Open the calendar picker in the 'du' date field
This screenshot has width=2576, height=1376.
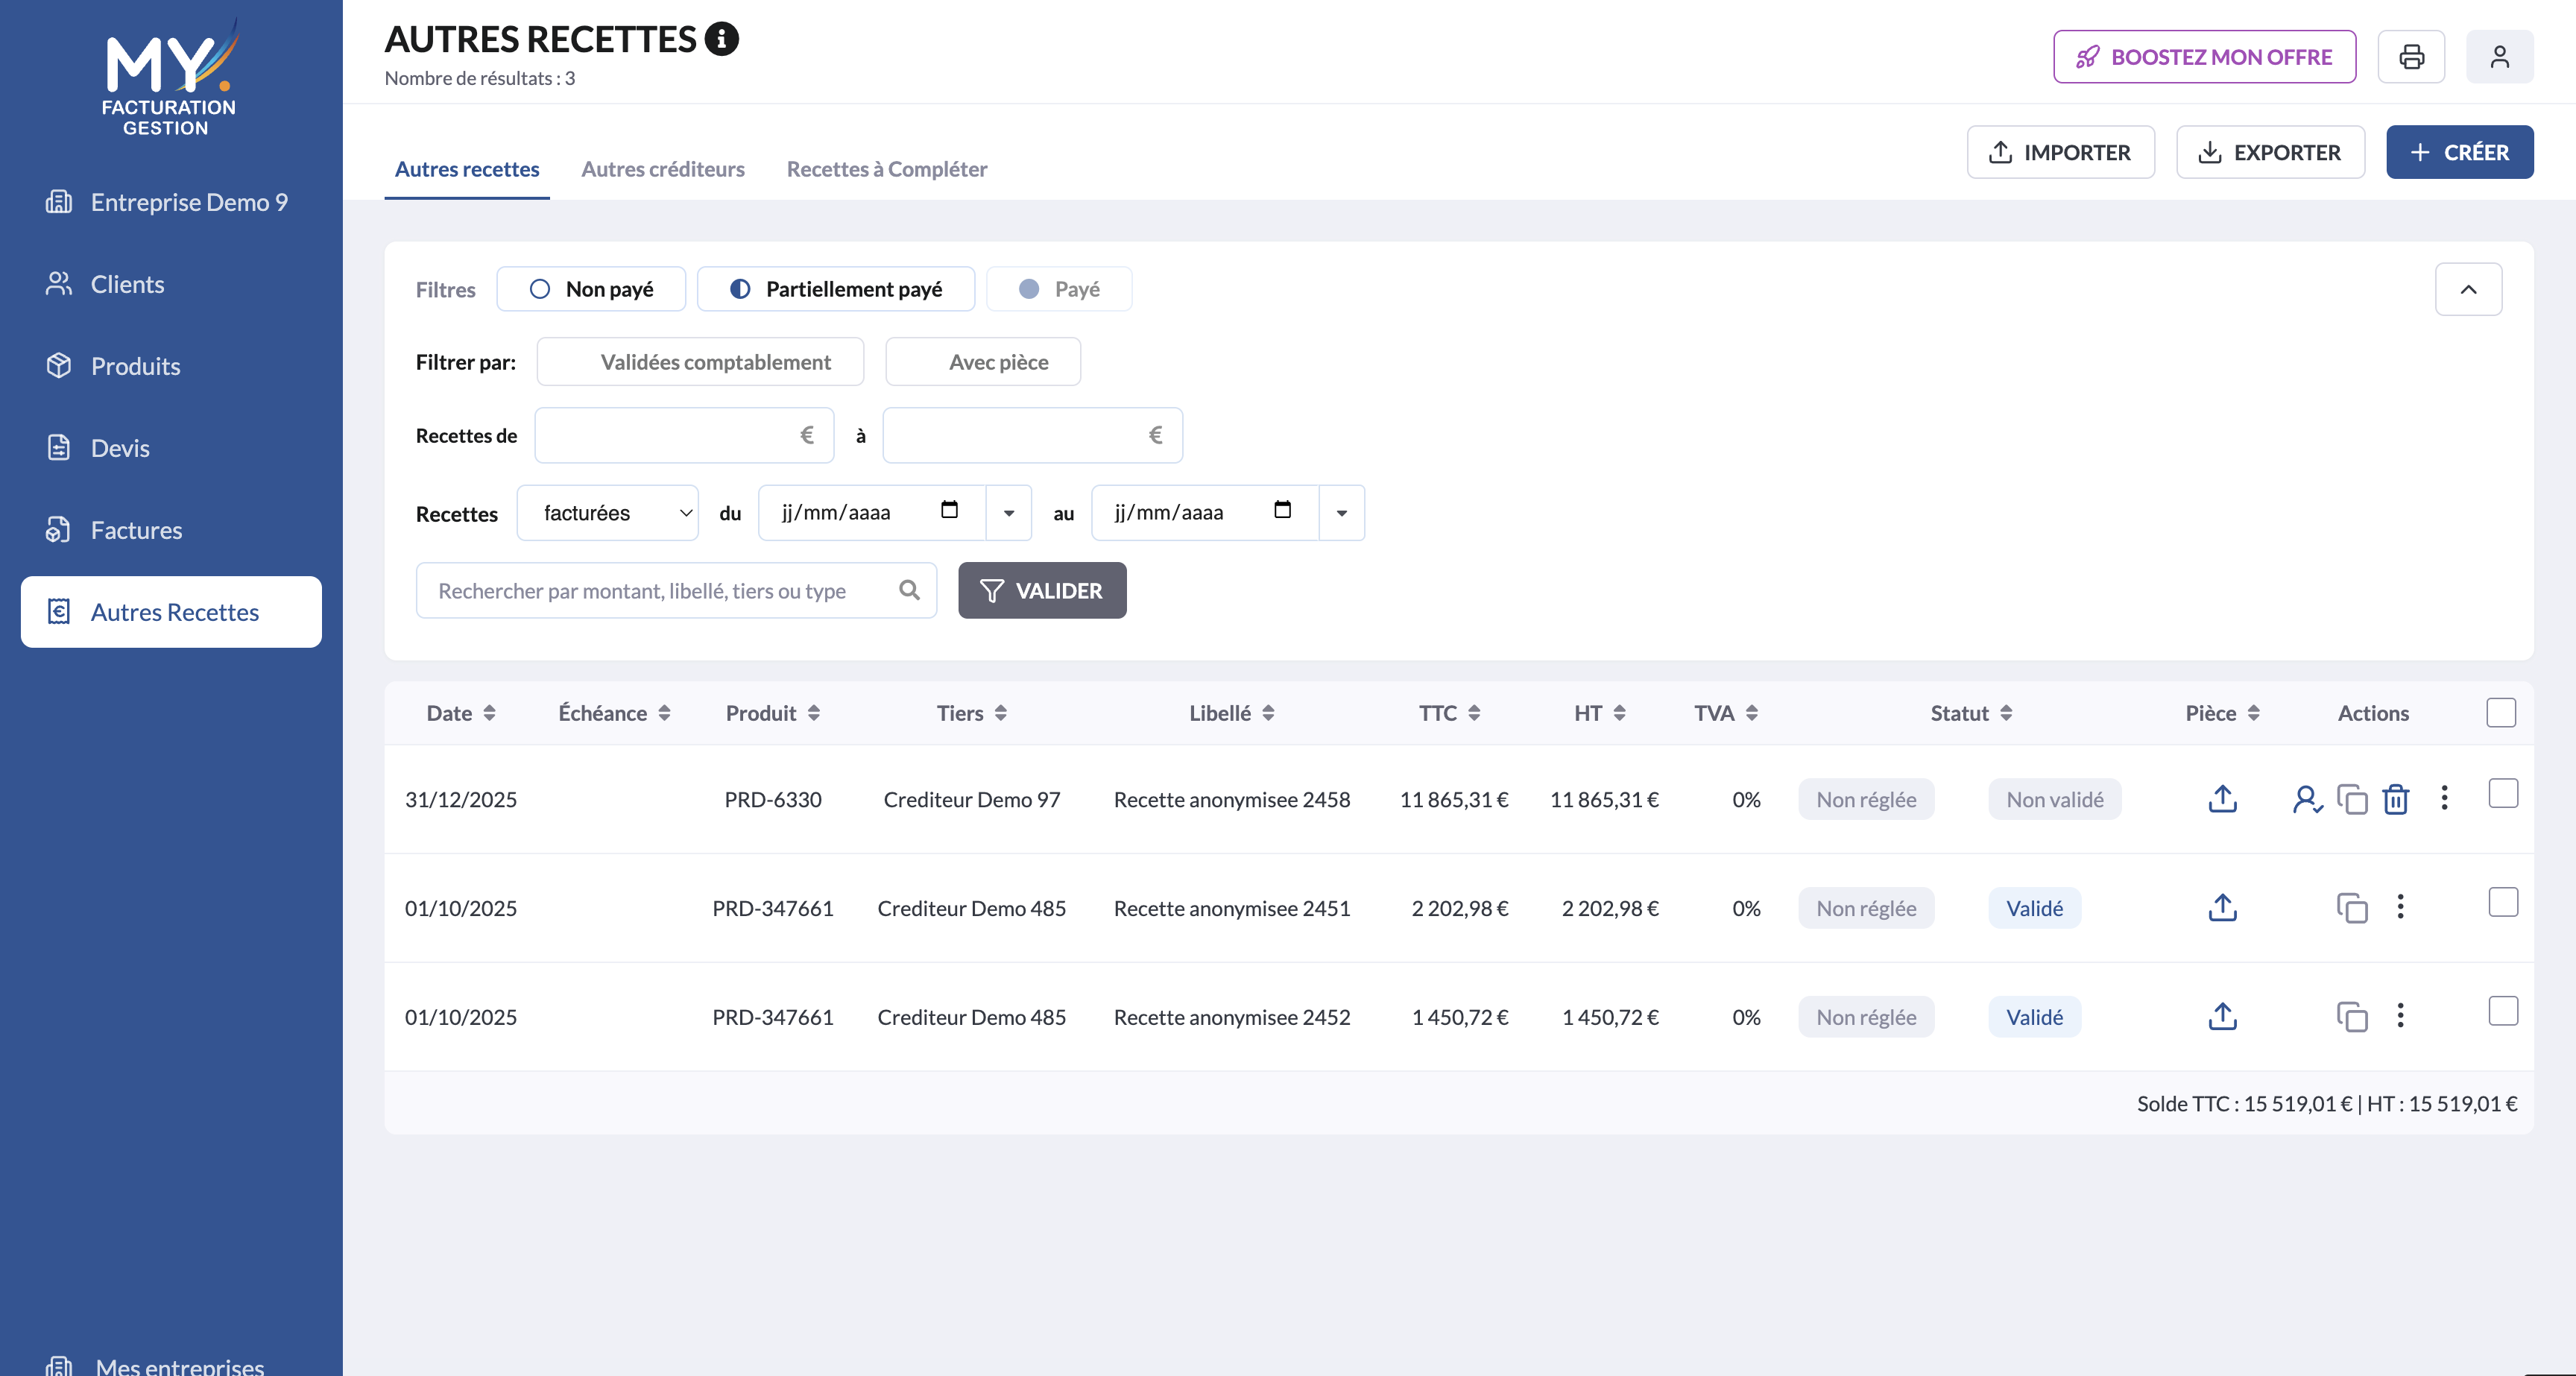949,510
